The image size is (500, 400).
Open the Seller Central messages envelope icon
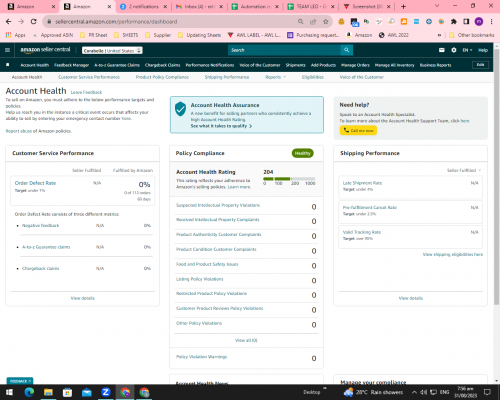coord(442,50)
